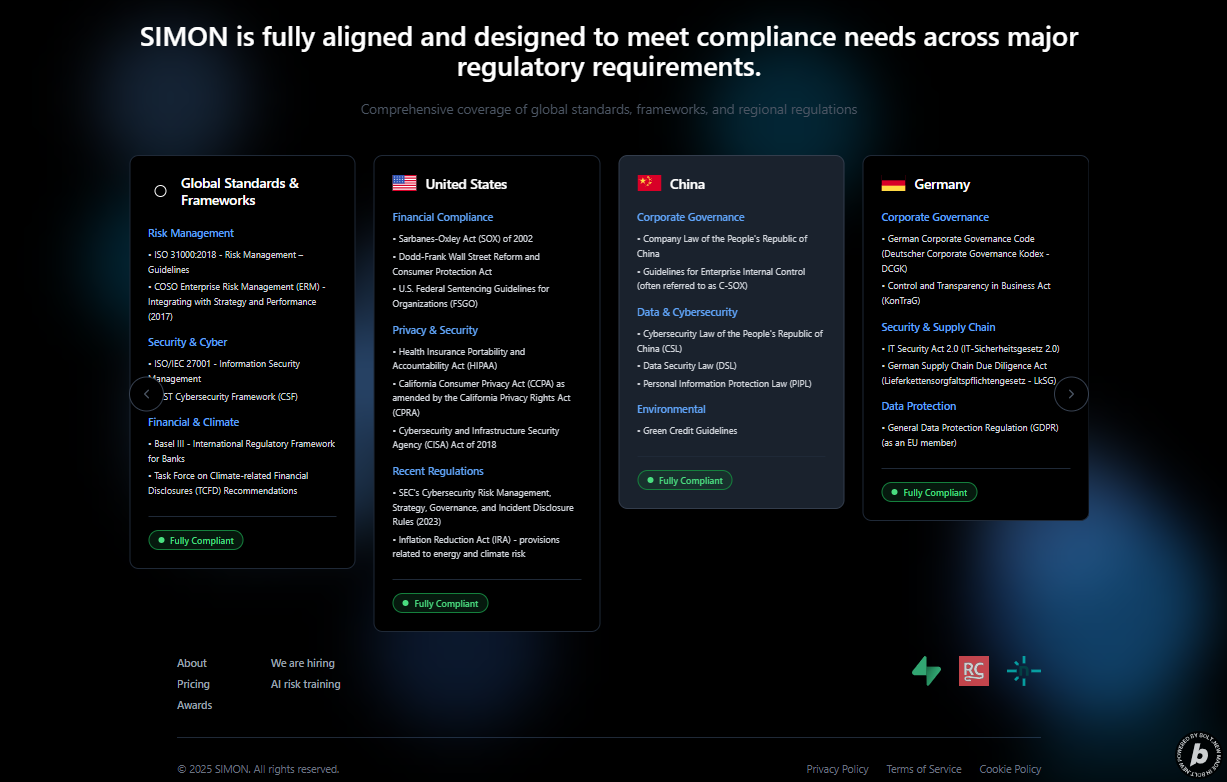This screenshot has height=782, width=1227.
Task: Click the Basel III framework item
Action: coord(242,451)
